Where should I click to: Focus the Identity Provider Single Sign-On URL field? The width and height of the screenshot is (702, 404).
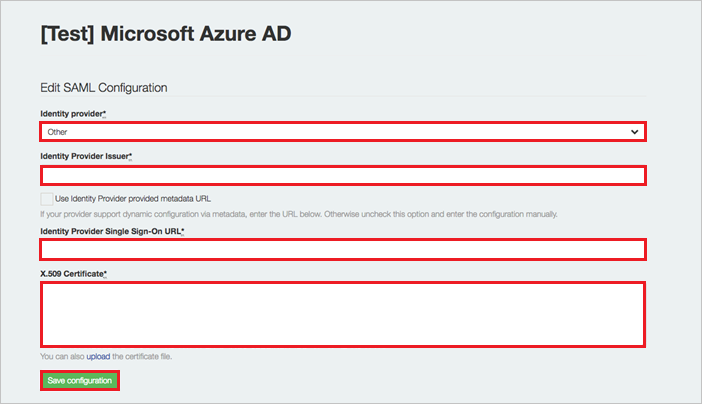click(343, 249)
